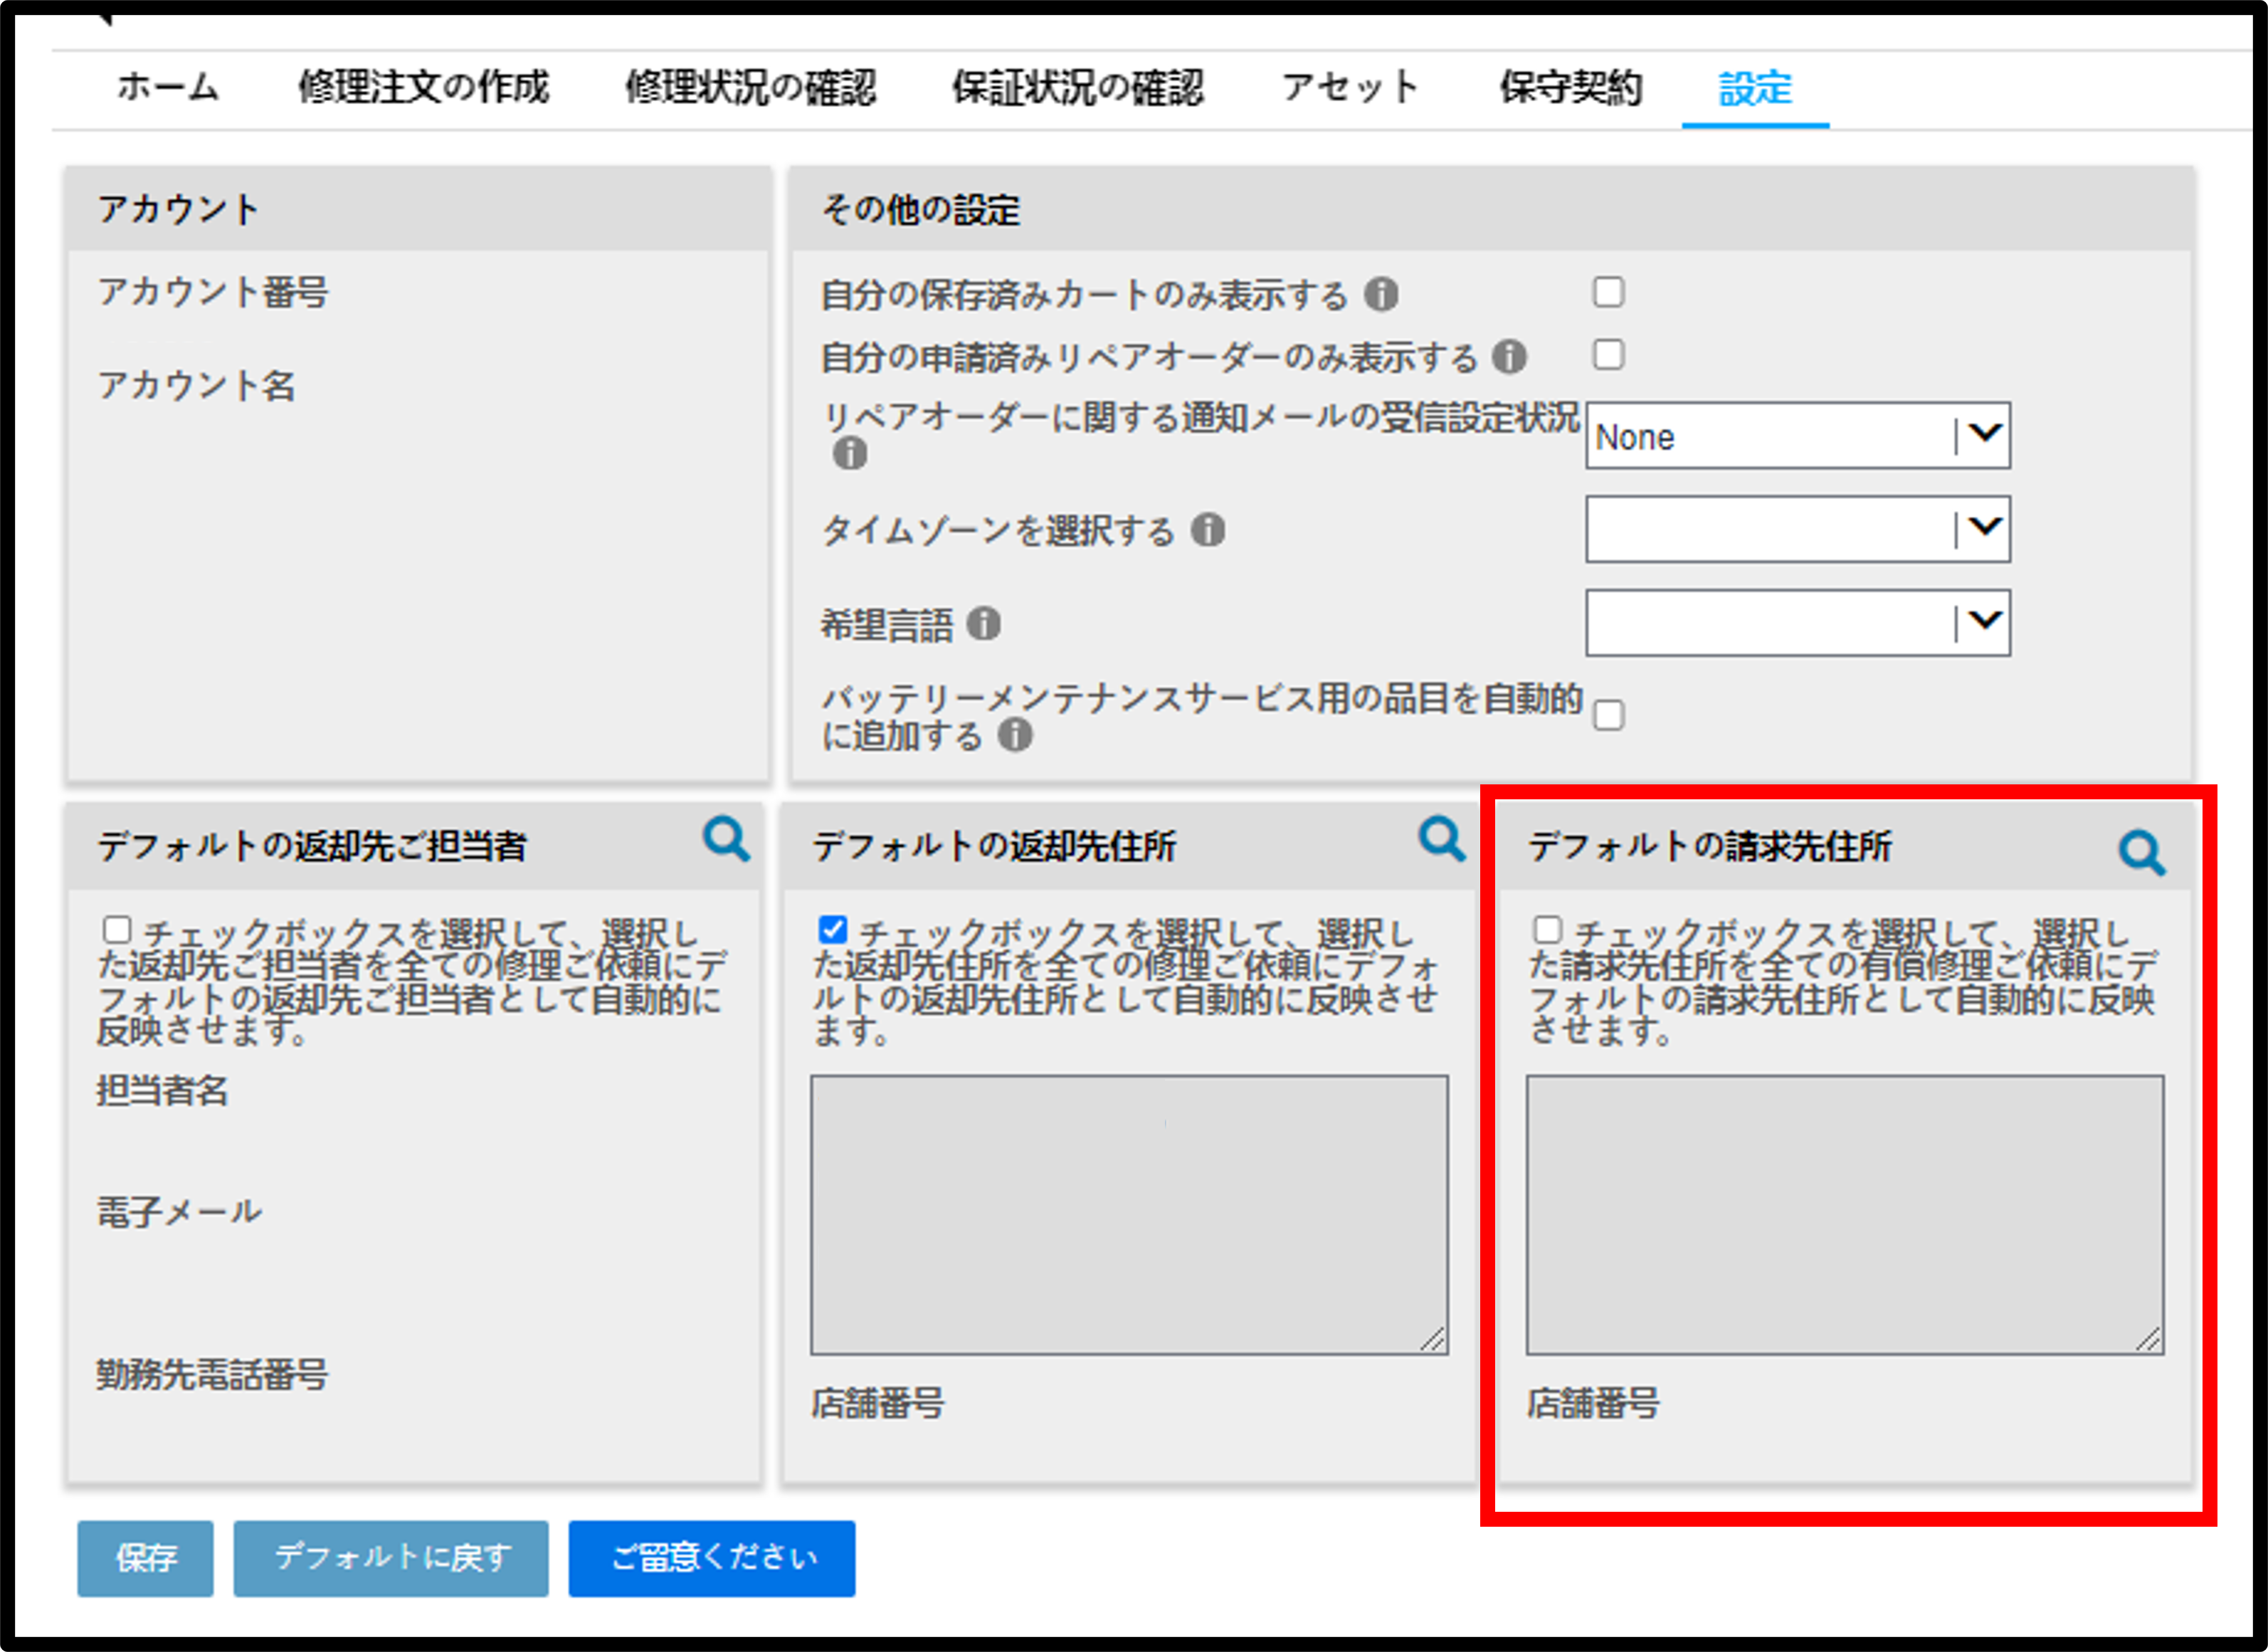This screenshot has width=2268, height=1652.
Task: Switch to the 修理注文の作成 tab
Action: point(423,88)
